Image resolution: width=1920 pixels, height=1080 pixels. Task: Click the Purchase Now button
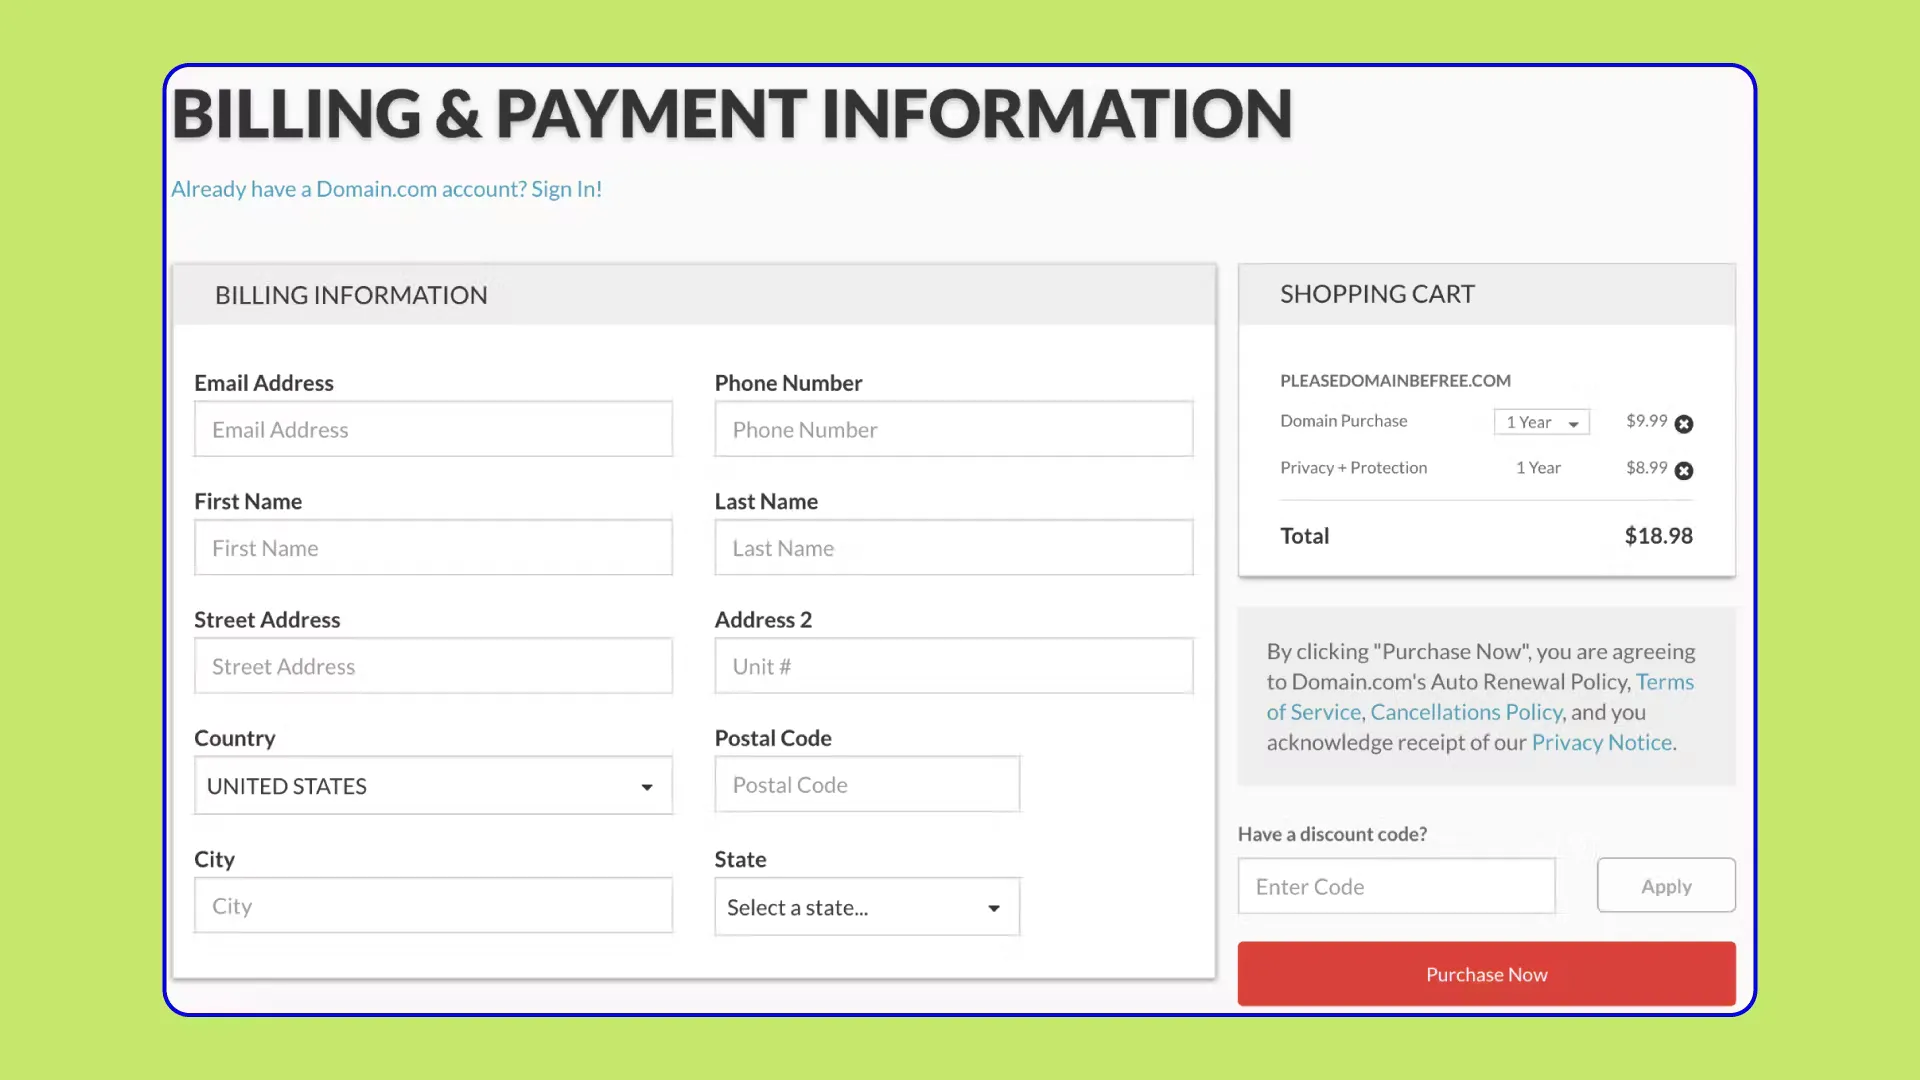pos(1486,974)
